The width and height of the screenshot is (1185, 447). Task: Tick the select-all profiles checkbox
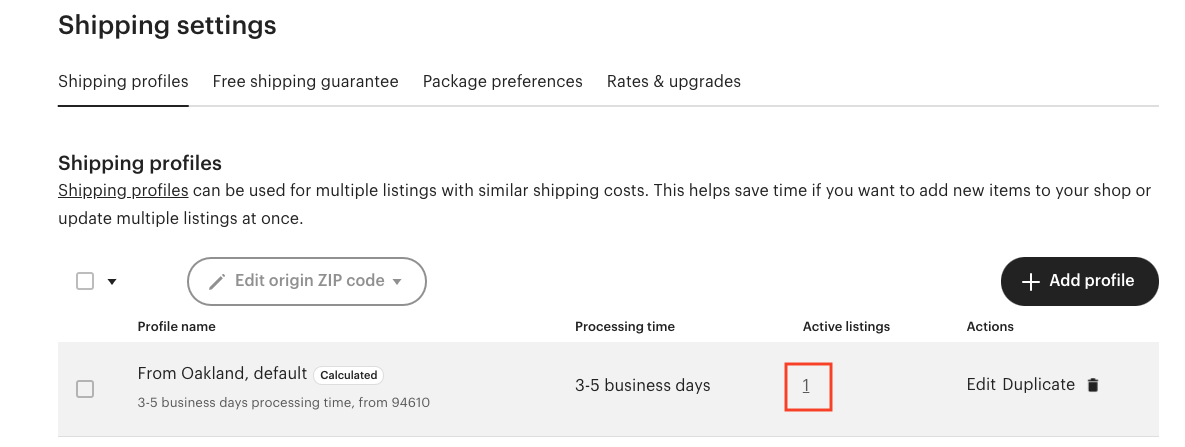(x=85, y=282)
